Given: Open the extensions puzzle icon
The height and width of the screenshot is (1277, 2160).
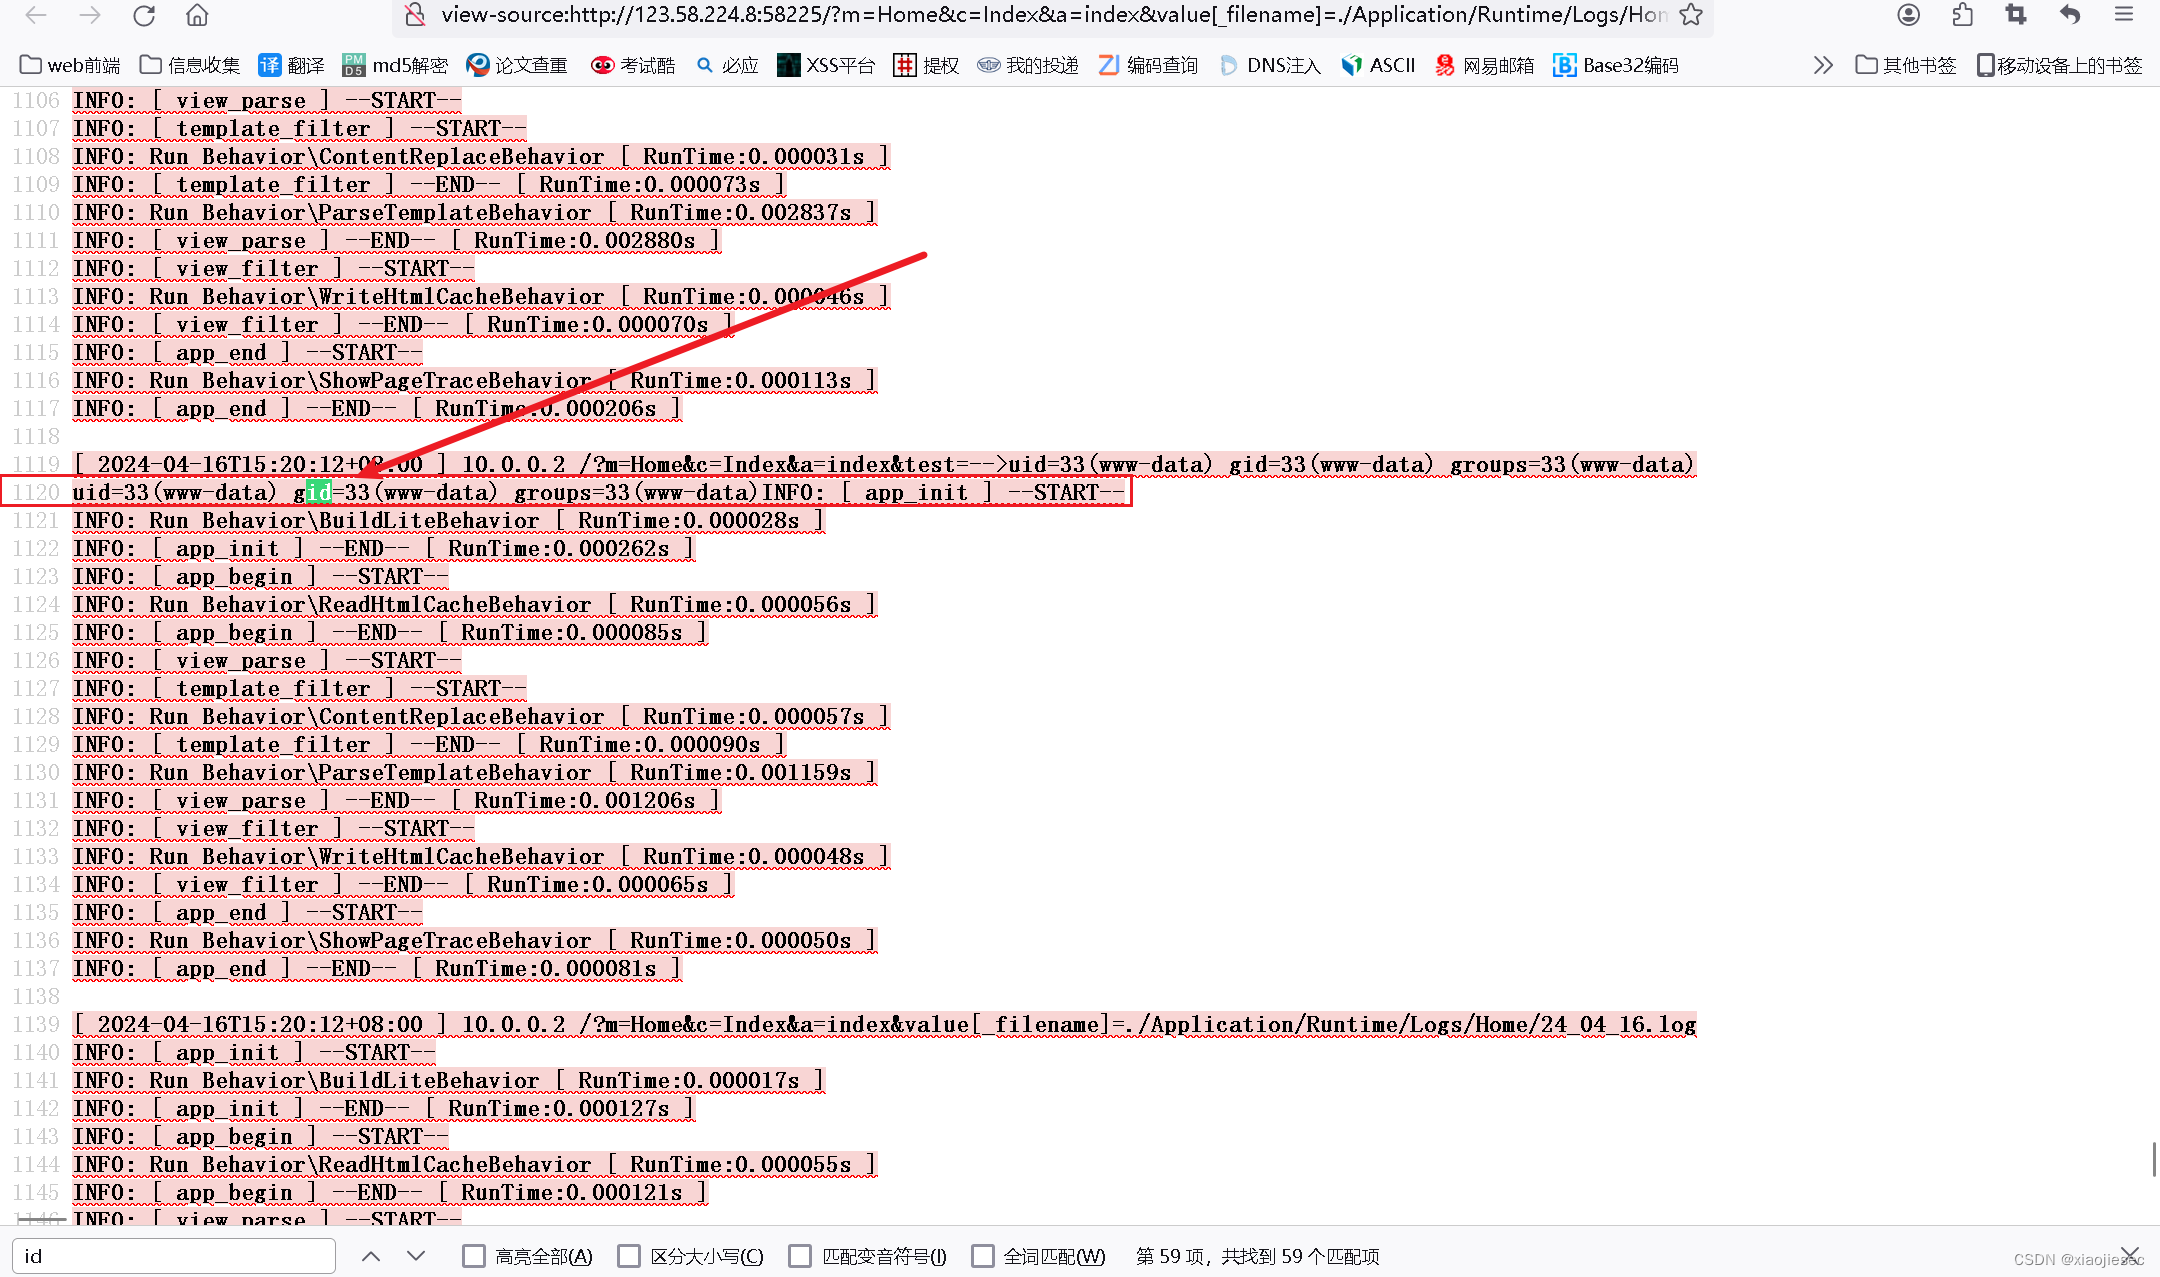Looking at the screenshot, I should tap(1962, 15).
